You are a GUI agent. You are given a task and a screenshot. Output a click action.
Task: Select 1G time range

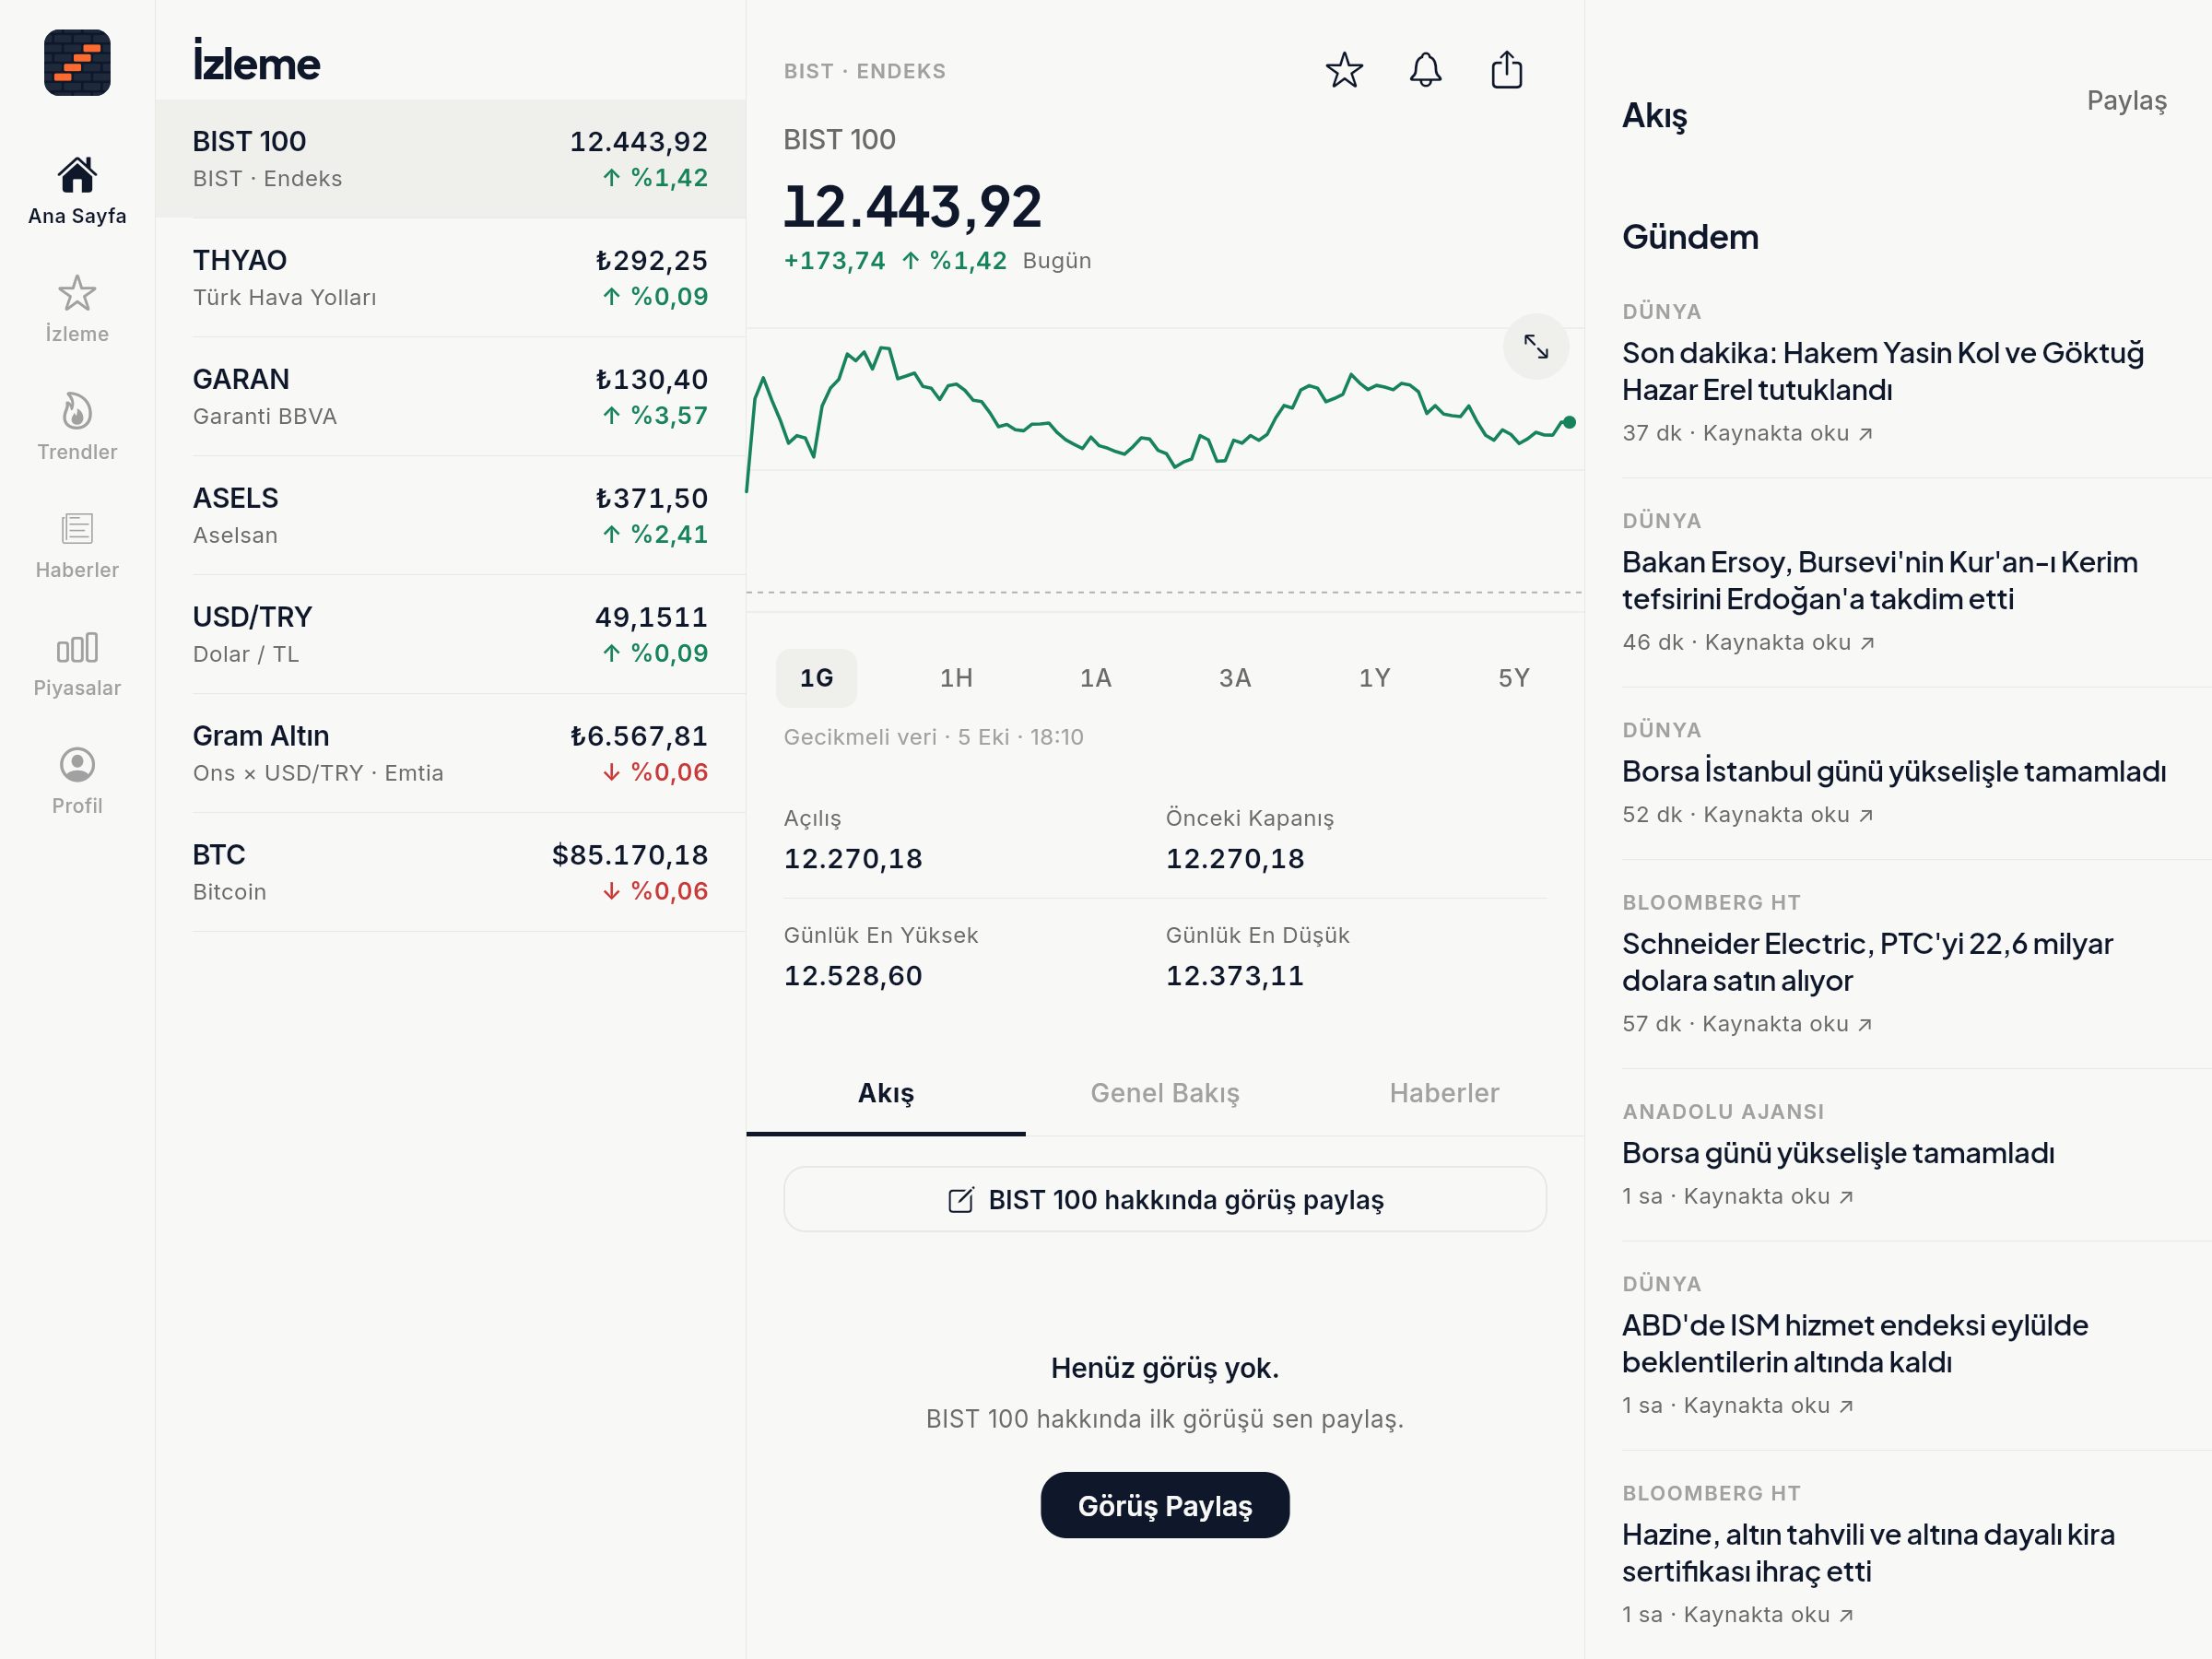point(816,678)
